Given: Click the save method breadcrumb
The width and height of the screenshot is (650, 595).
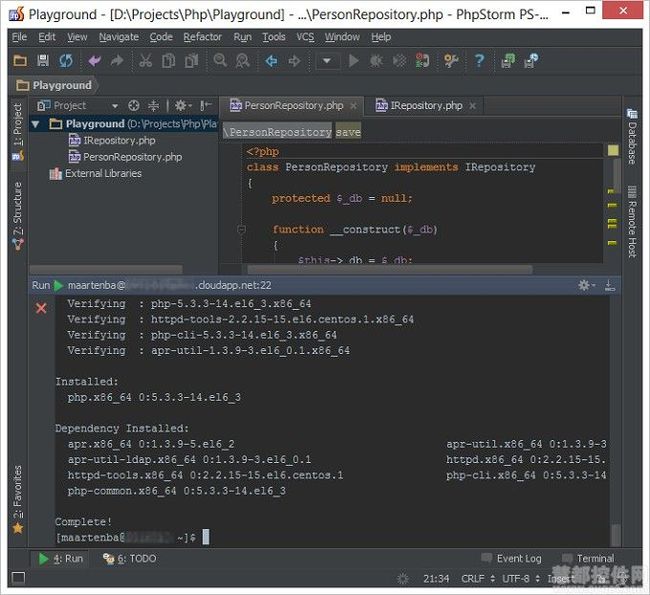Looking at the screenshot, I should 348,132.
